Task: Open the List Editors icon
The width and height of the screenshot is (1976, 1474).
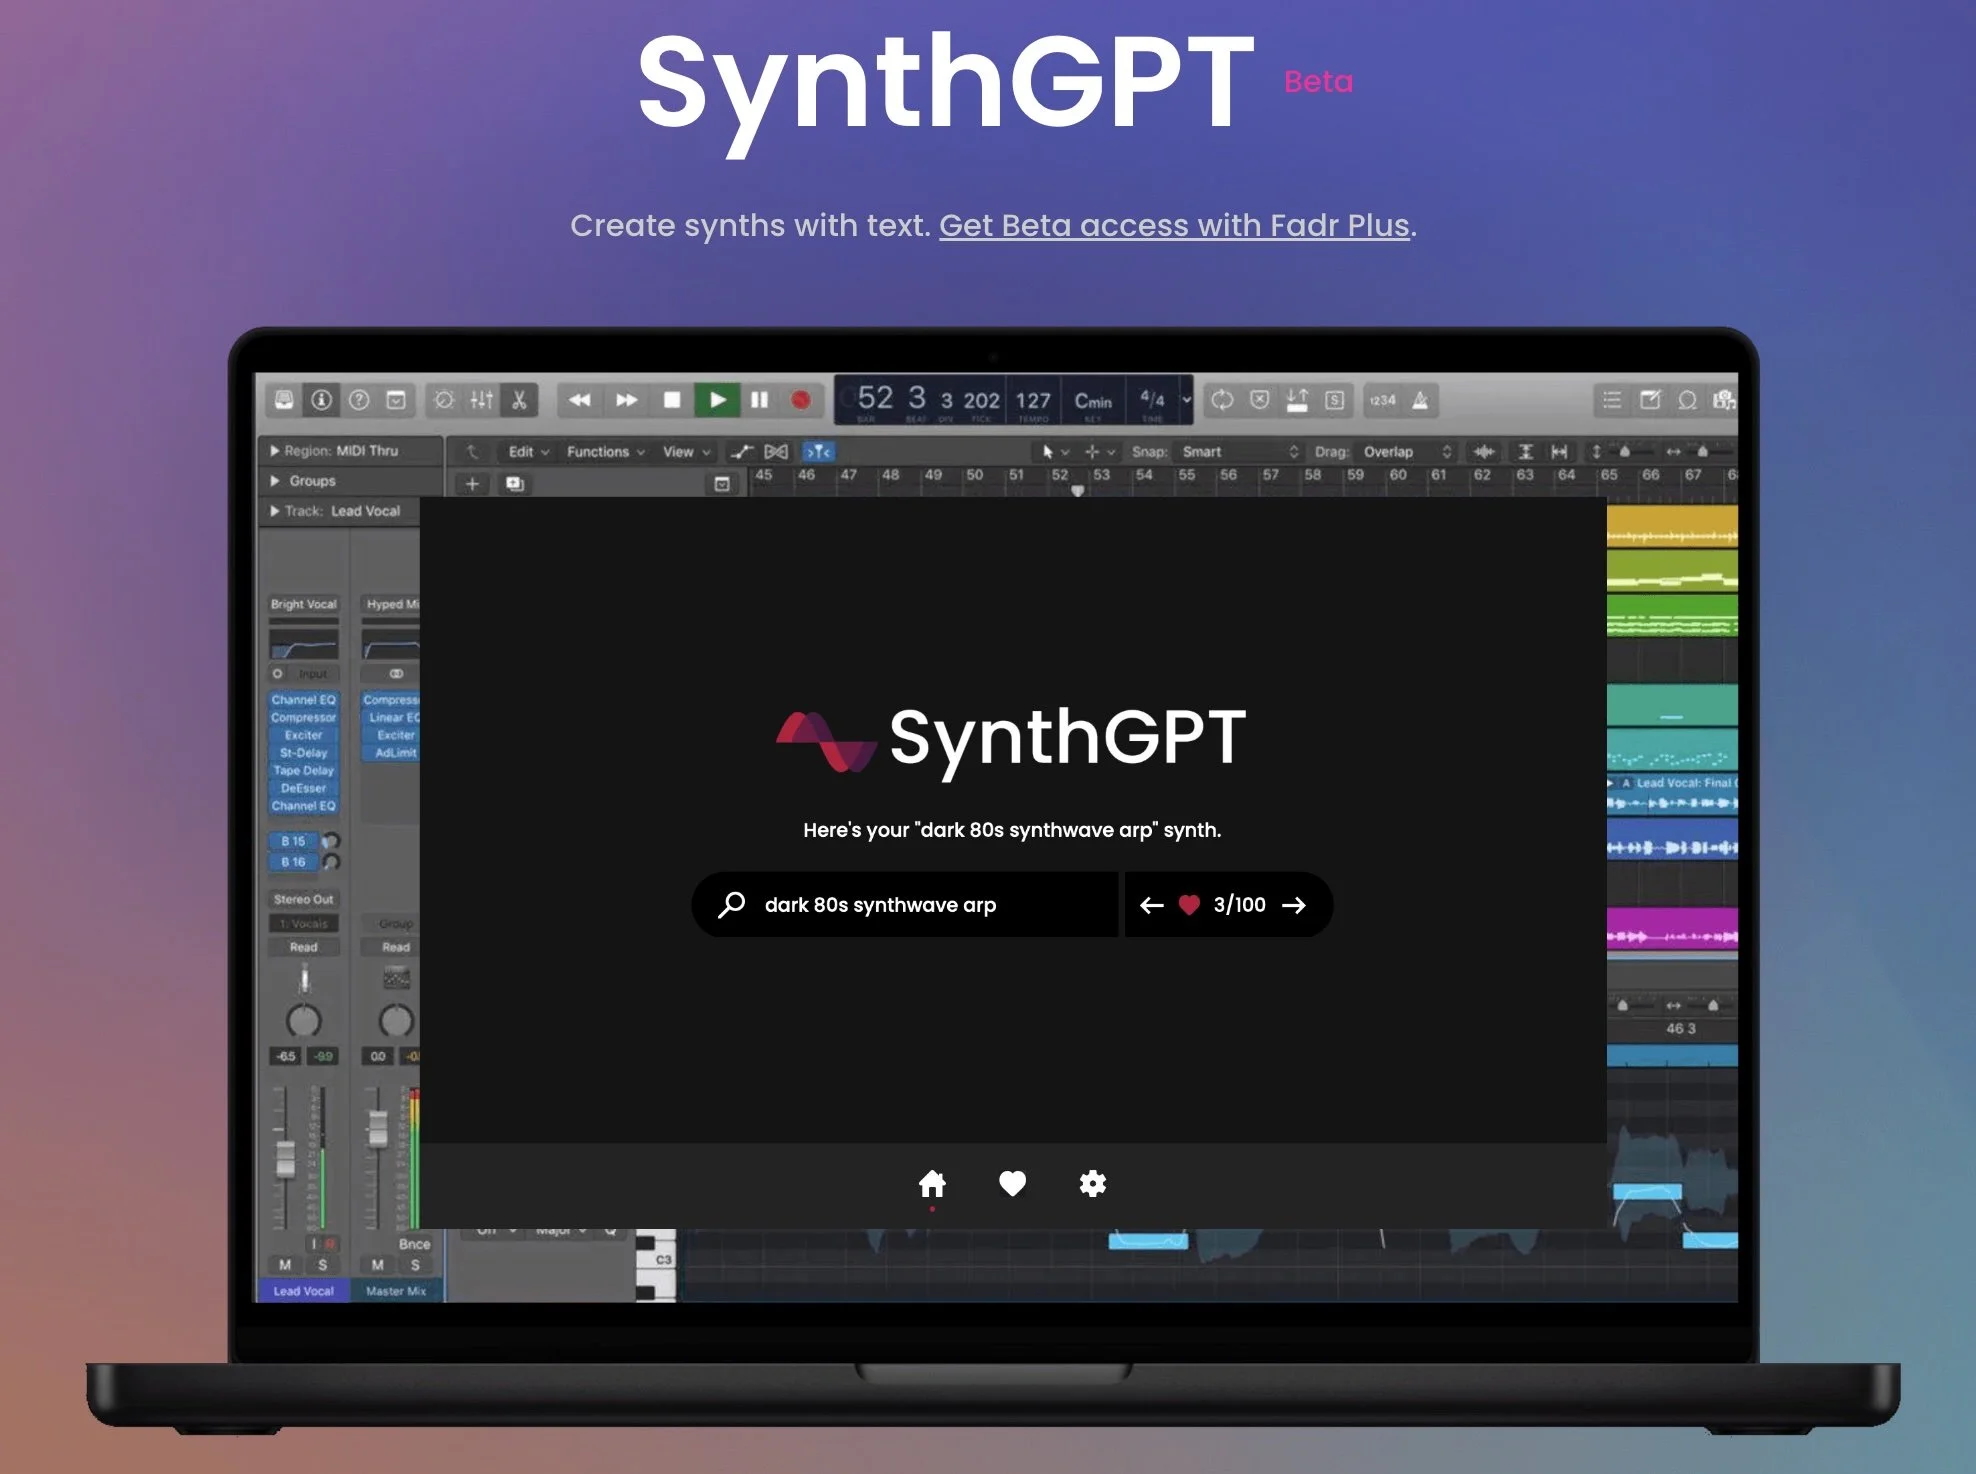Action: (x=1612, y=400)
